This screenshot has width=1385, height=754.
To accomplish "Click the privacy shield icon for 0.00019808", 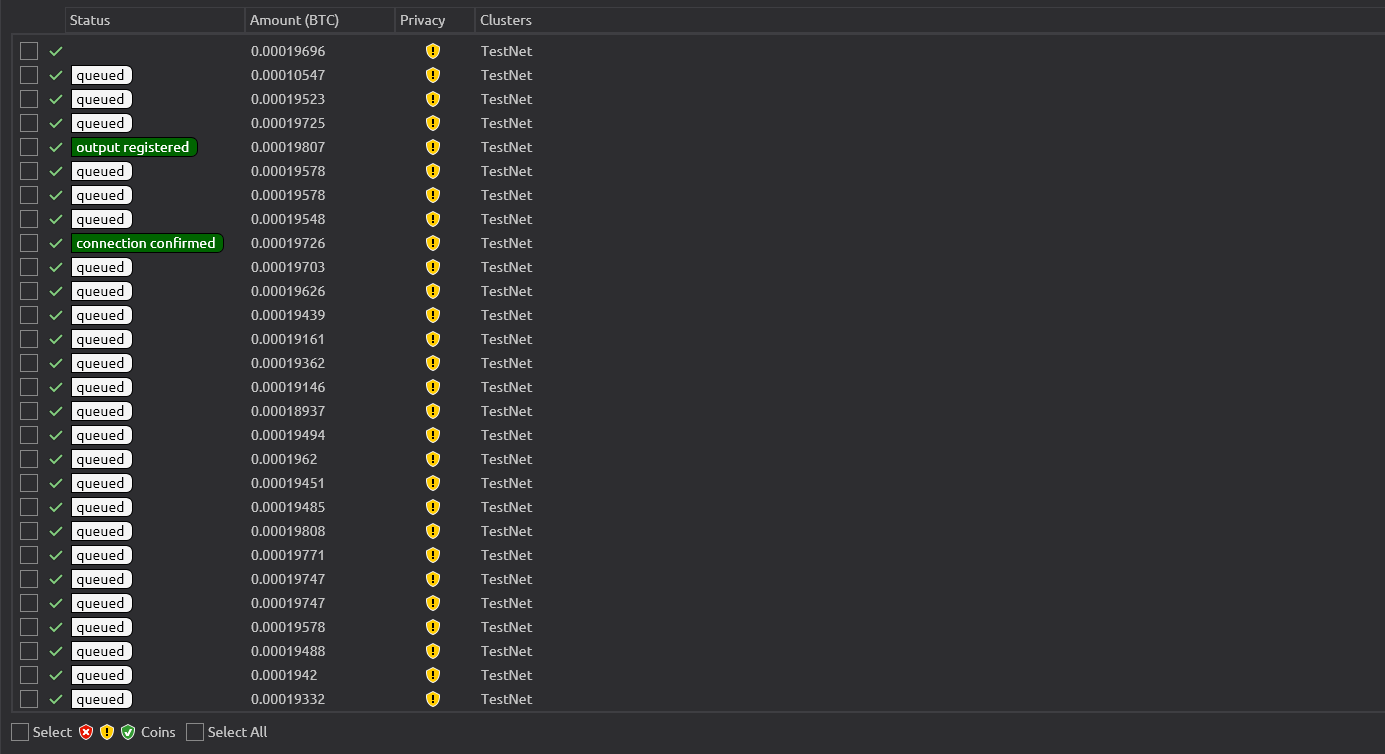I will point(433,531).
